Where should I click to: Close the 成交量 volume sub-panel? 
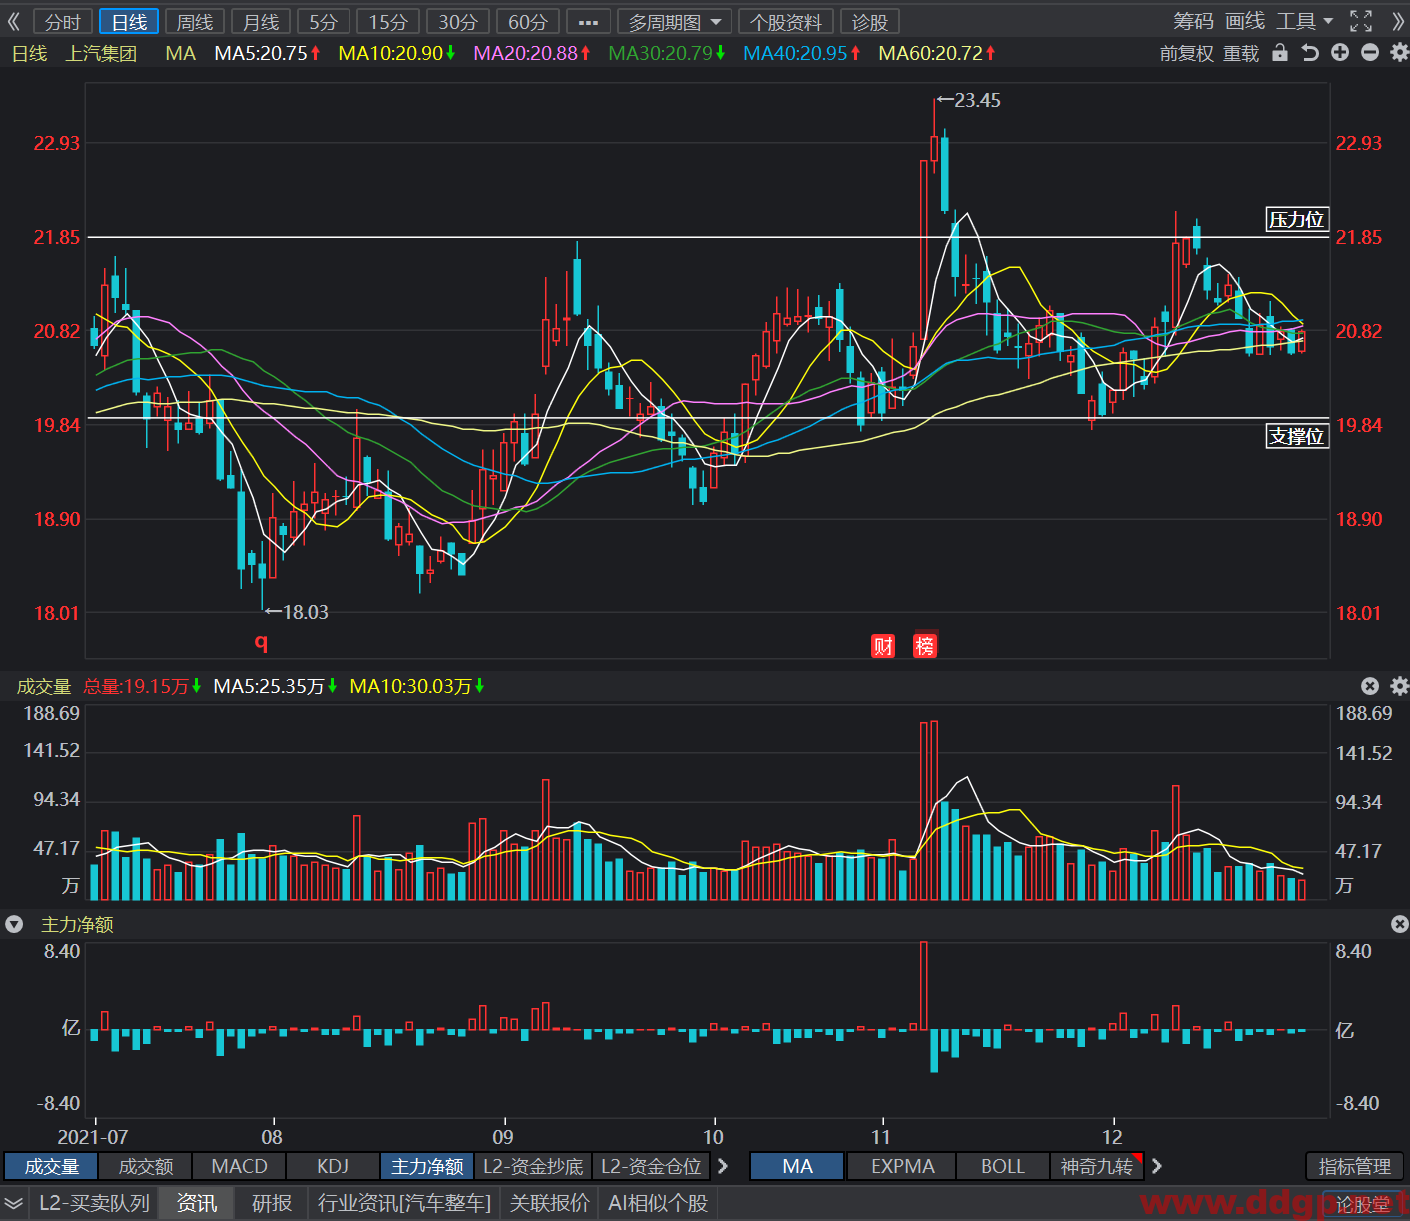click(x=1370, y=686)
